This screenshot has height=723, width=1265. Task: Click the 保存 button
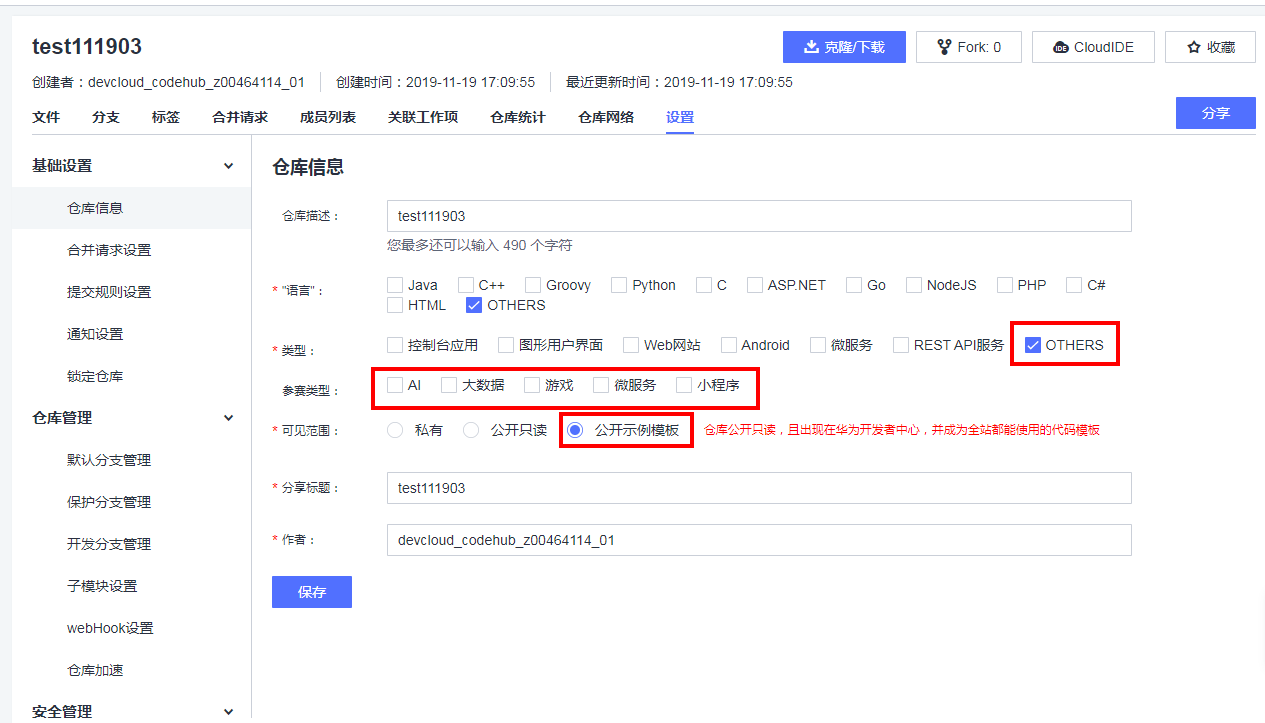click(x=312, y=592)
